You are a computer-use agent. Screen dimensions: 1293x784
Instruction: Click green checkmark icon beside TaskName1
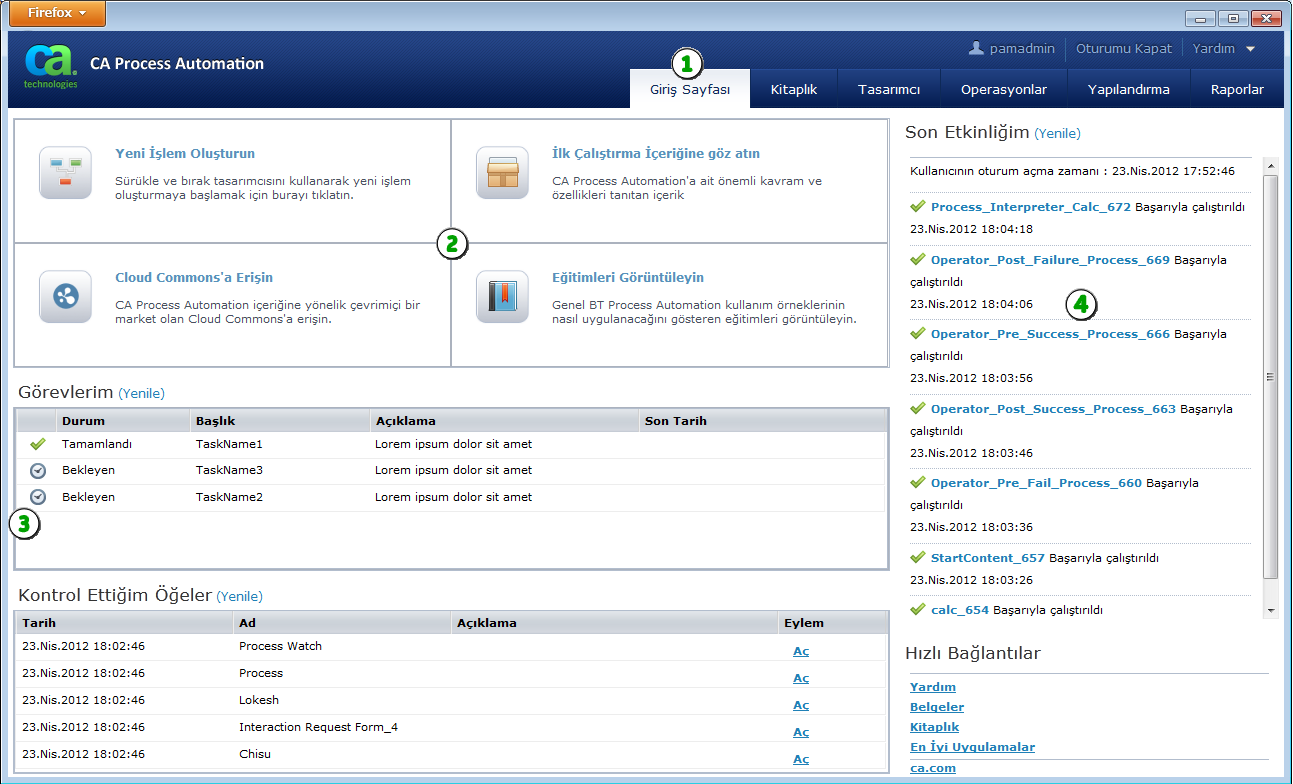[38, 444]
